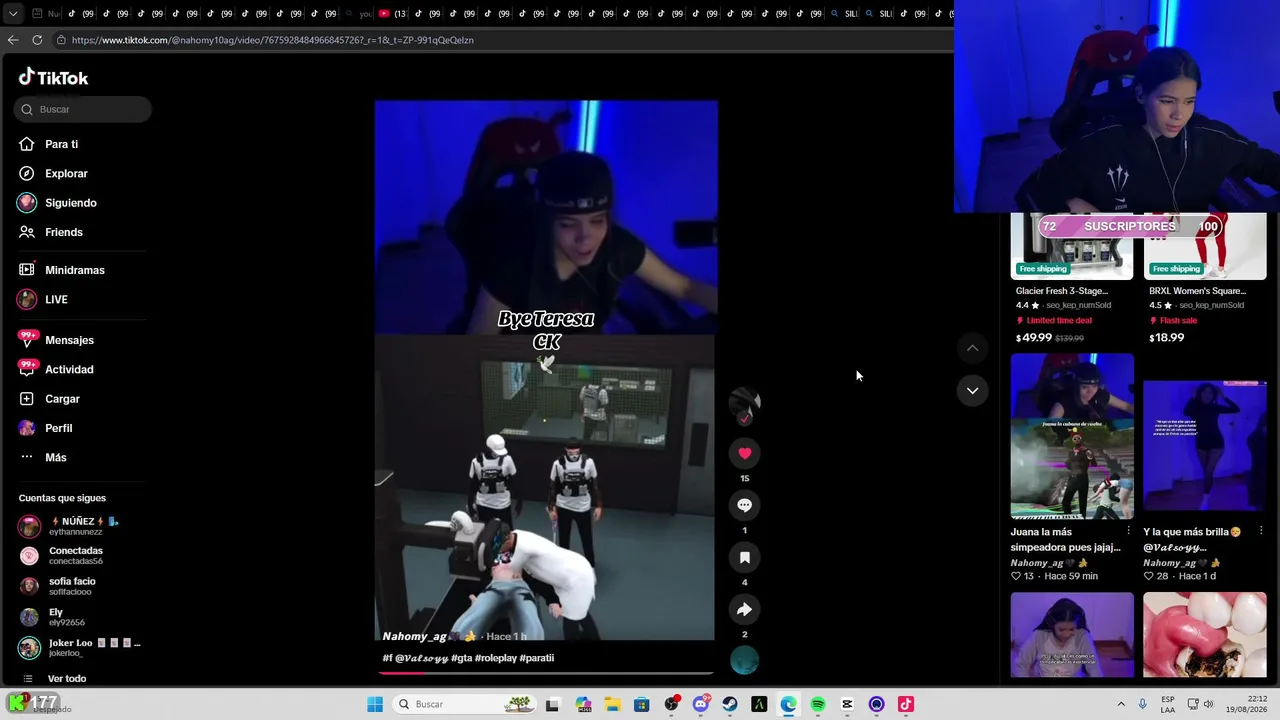The image size is (1280, 720).
Task: Click the Buscar search field in TikTok
Action: (83, 109)
